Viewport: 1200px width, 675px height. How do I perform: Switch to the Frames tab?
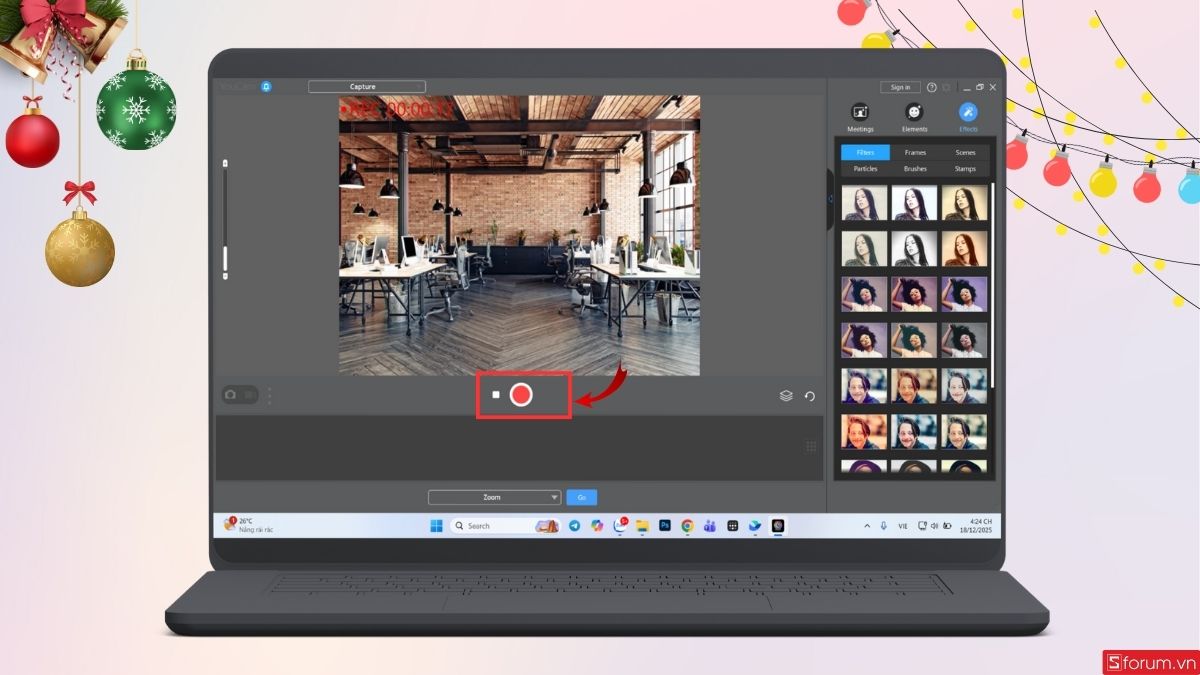(914, 152)
